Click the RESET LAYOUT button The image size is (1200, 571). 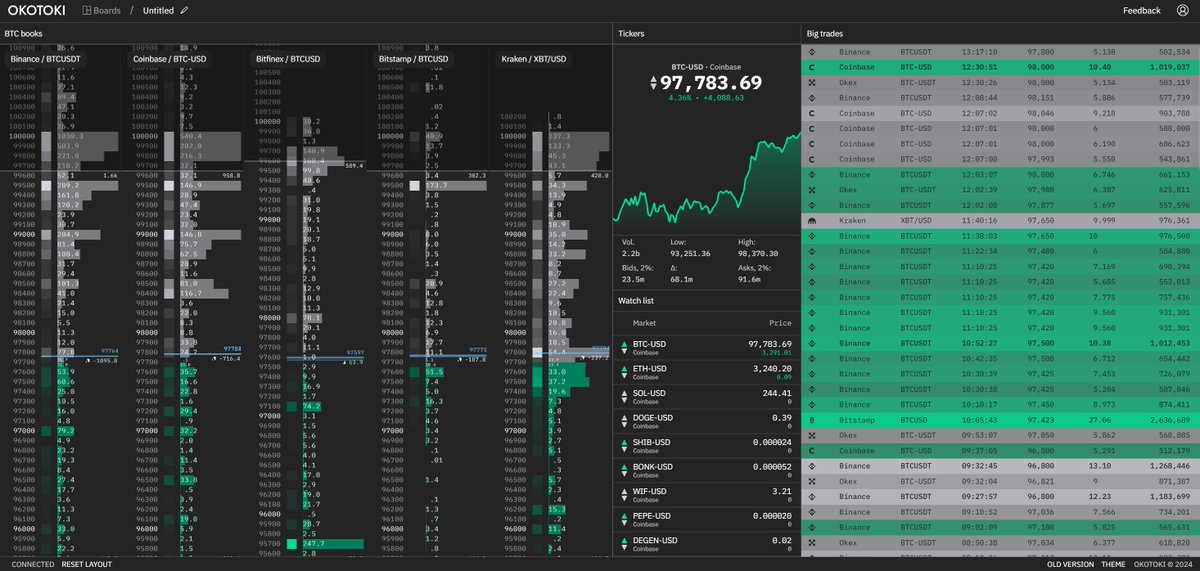(x=87, y=564)
